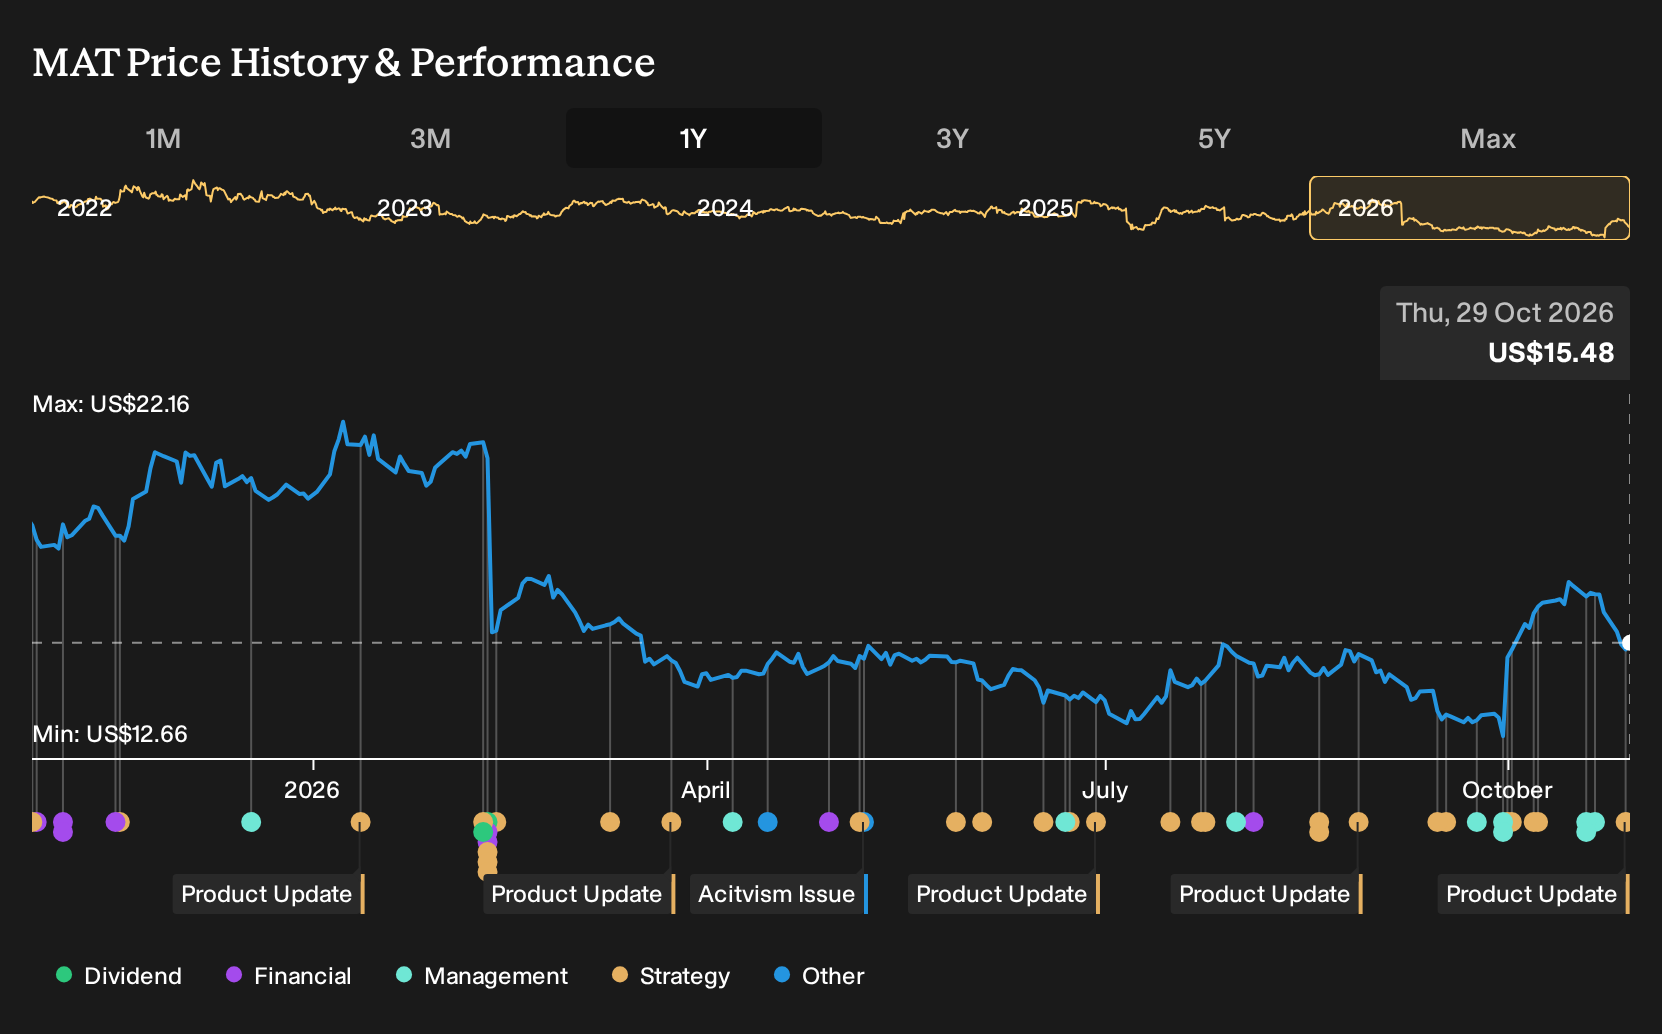The width and height of the screenshot is (1662, 1034).
Task: Select the purple Financial dot right of July
Action: (x=1253, y=822)
